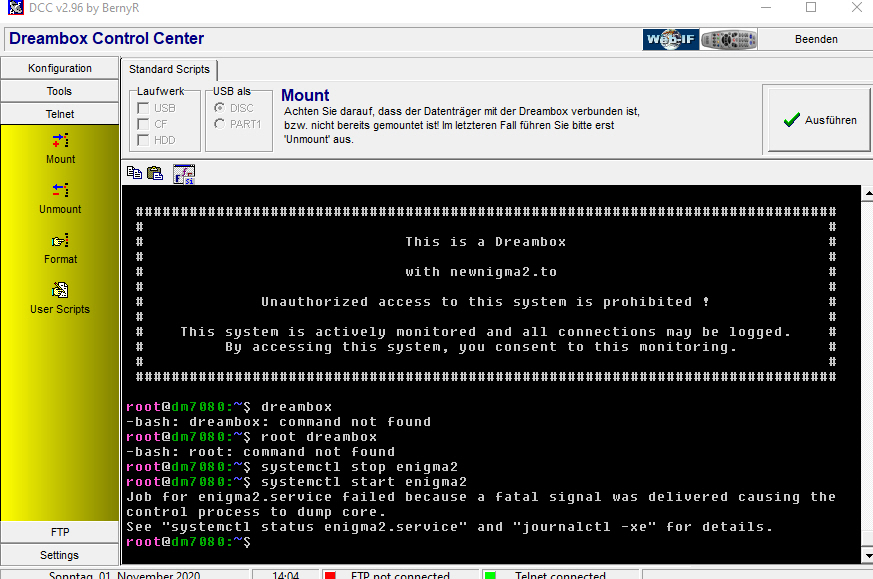Click the 'Telnet connected' status text
873x579 pixels.
click(x=560, y=575)
